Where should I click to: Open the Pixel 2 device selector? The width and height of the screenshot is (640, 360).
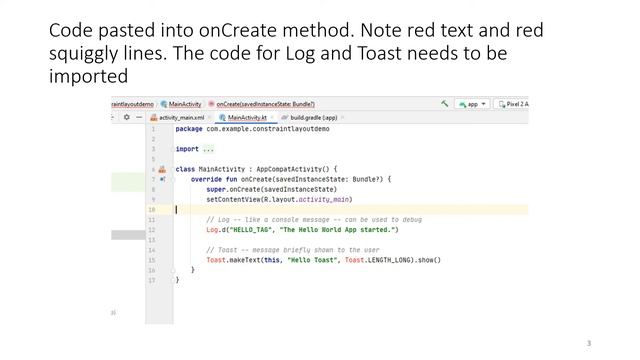point(513,104)
